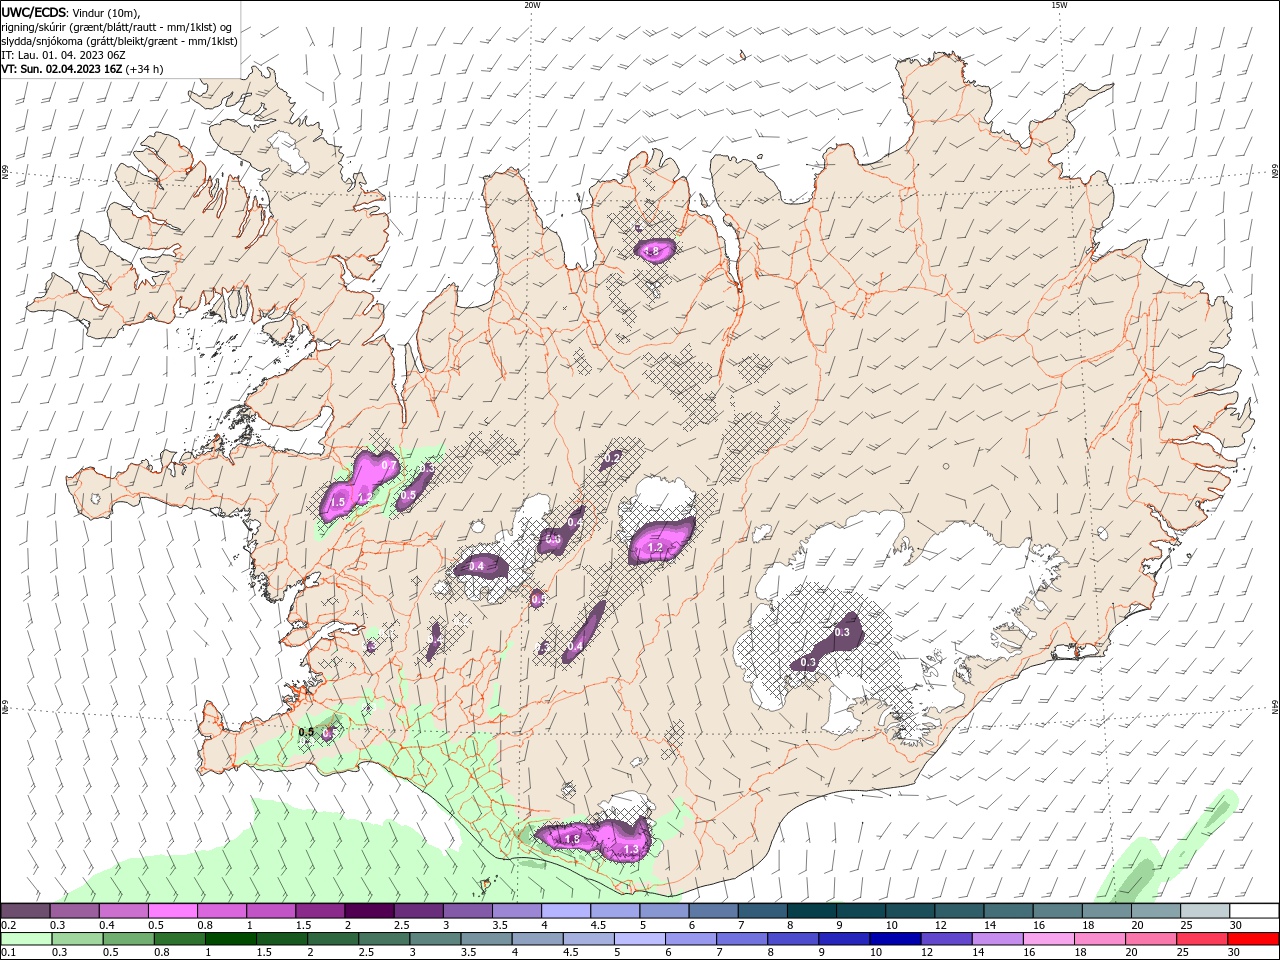The image size is (1280, 960).
Task: Click the black '0.5' value in southwest rain area
Action: pos(306,732)
